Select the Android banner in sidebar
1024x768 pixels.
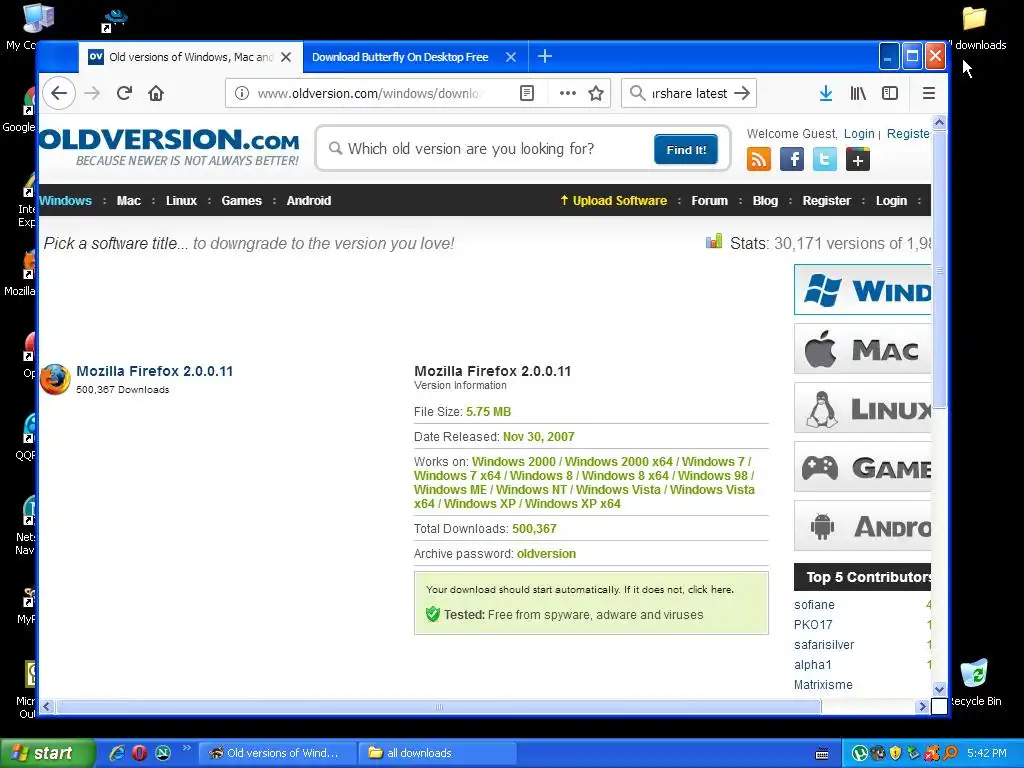863,526
